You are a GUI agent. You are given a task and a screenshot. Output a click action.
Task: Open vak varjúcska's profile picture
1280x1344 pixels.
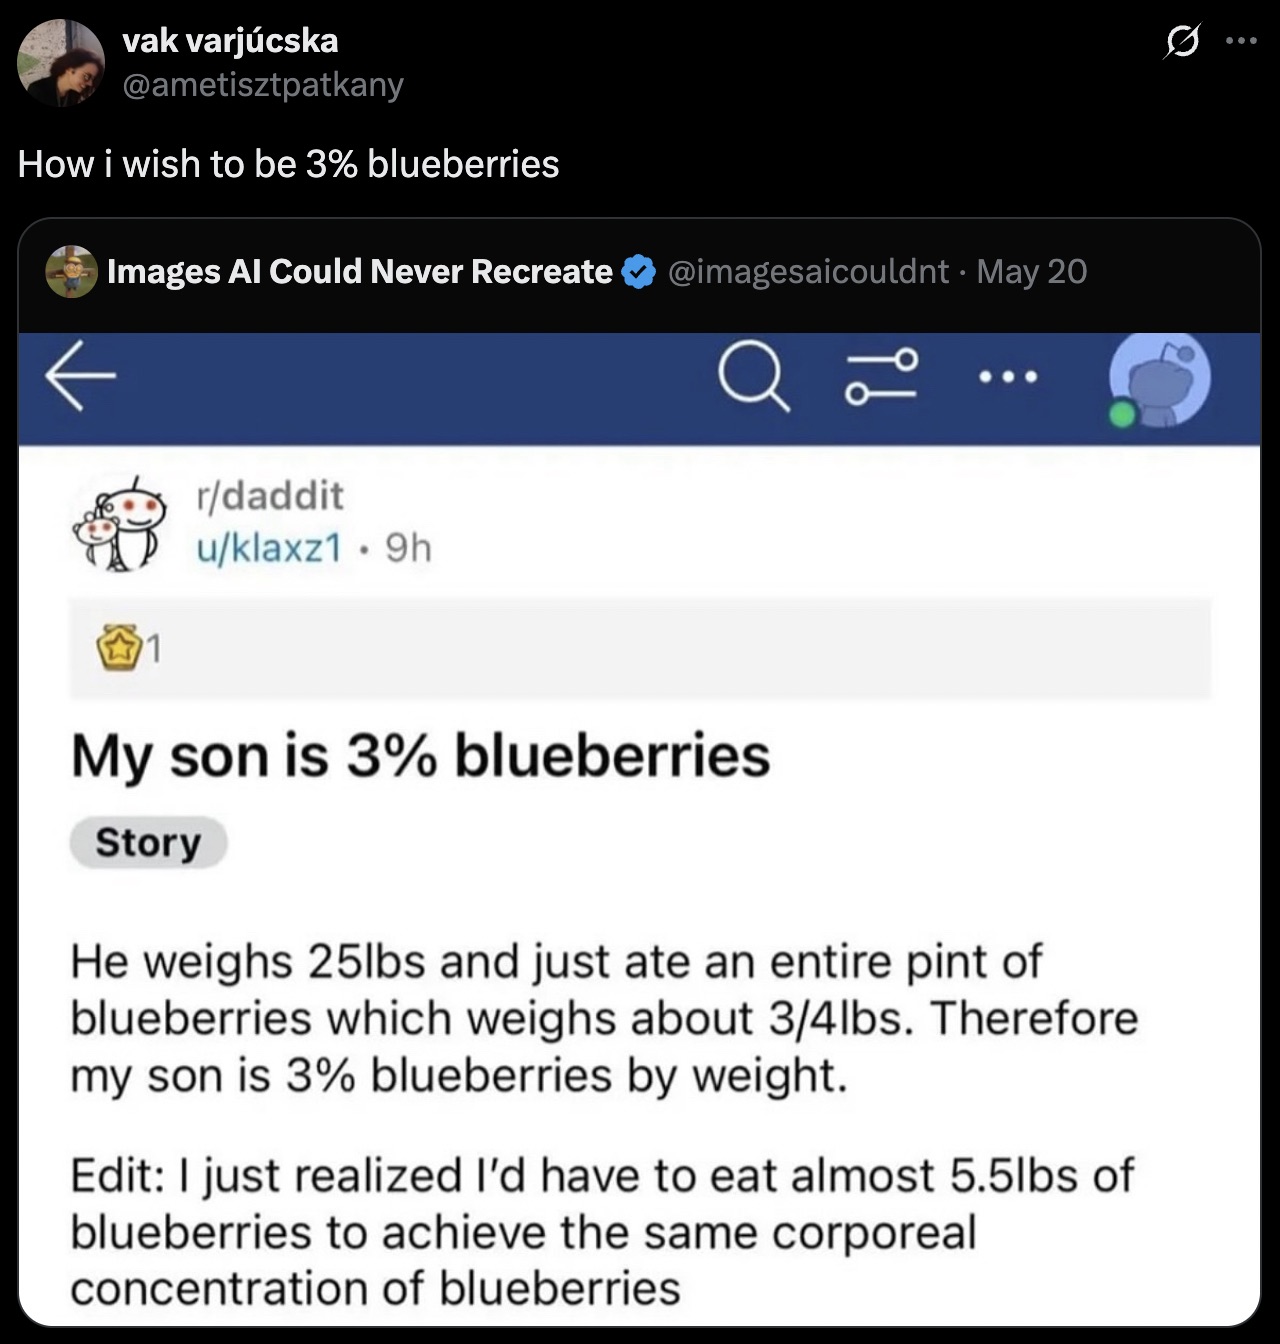[61, 62]
